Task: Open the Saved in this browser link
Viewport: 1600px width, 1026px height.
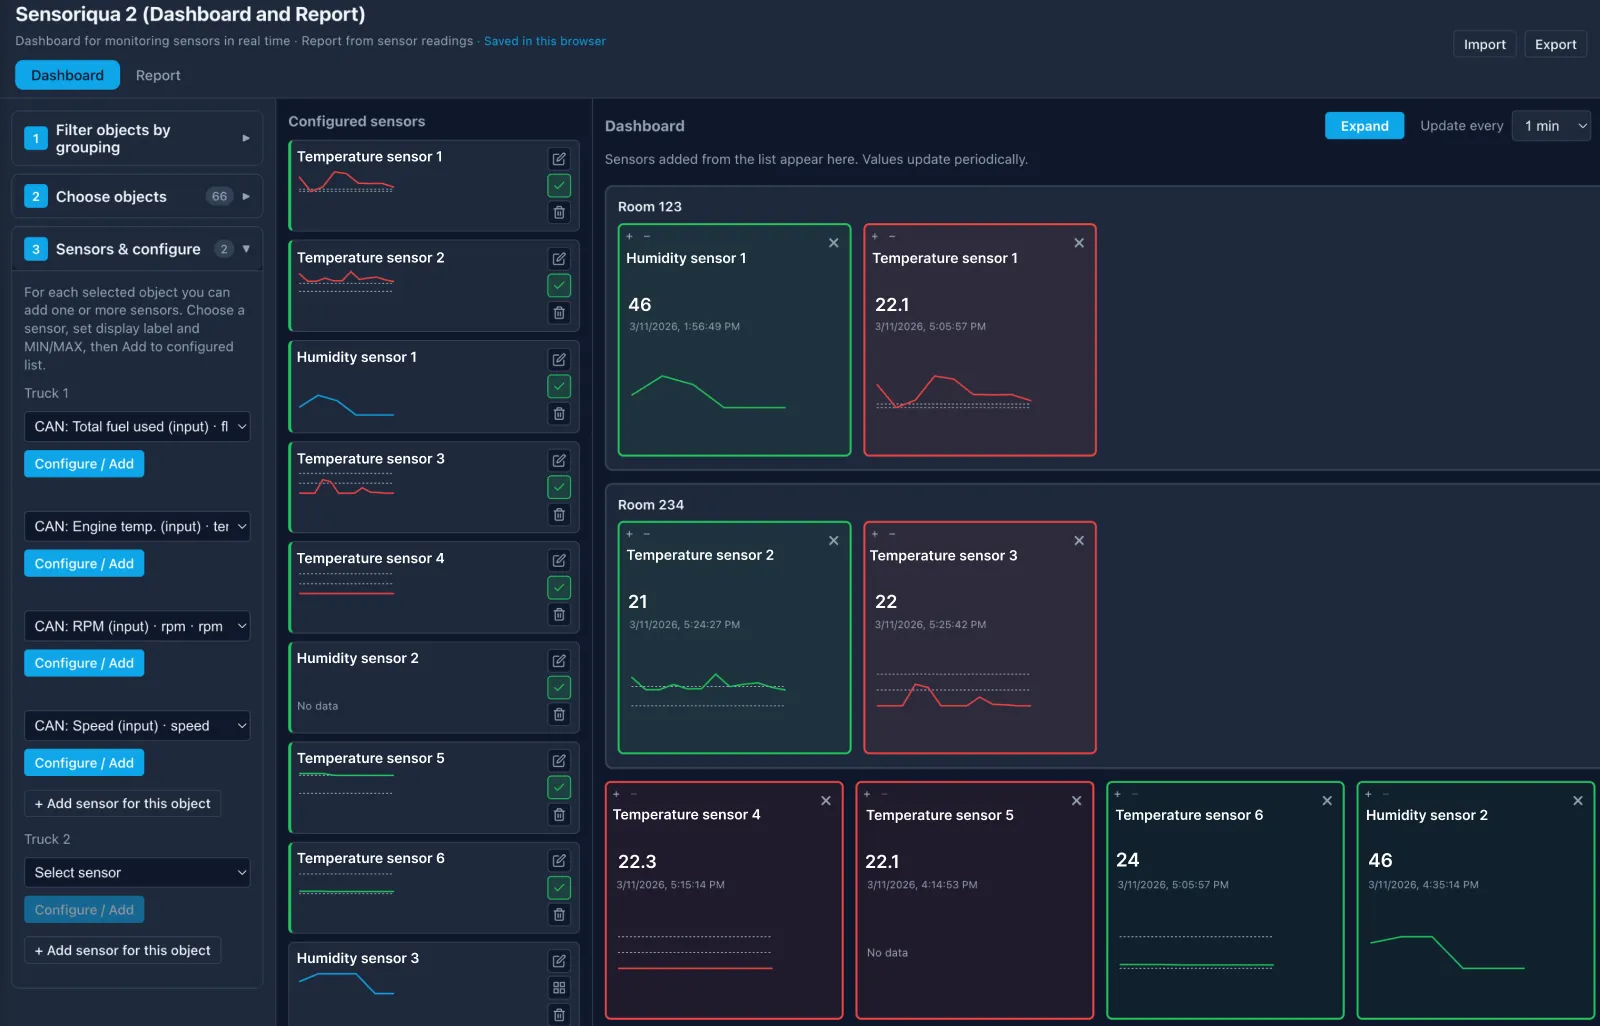Action: (545, 41)
